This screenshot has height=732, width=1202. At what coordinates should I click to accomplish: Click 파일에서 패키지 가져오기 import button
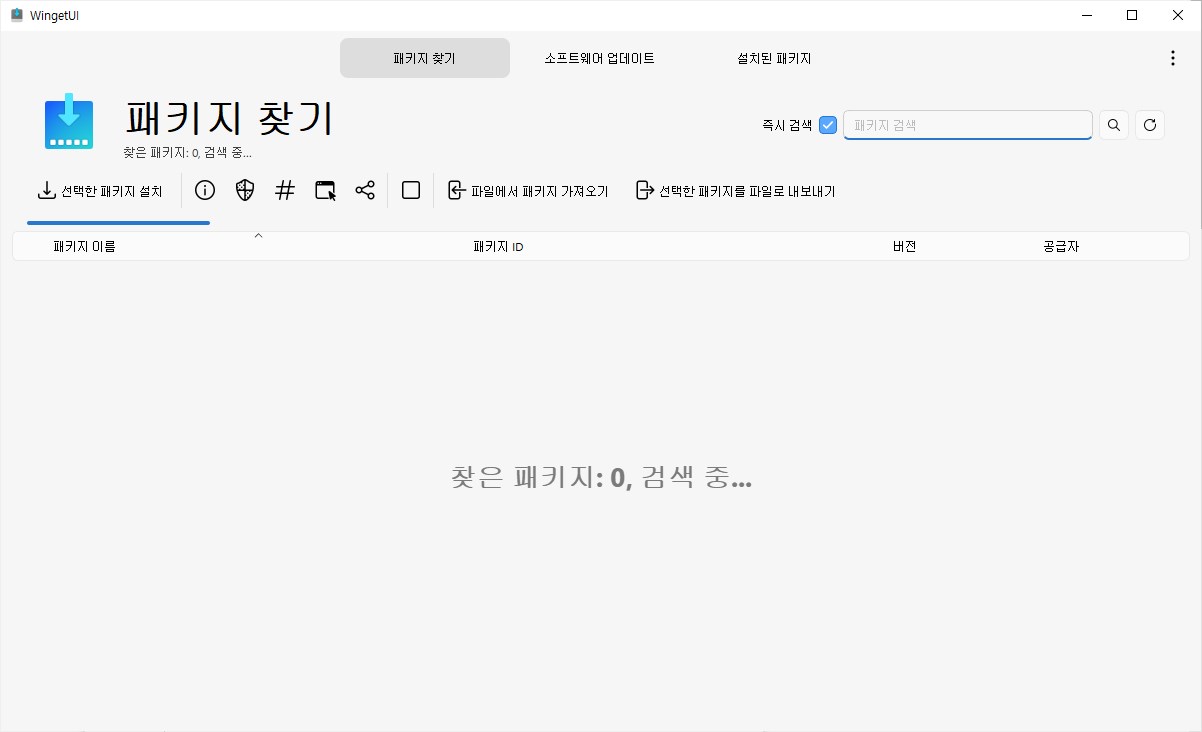point(528,189)
